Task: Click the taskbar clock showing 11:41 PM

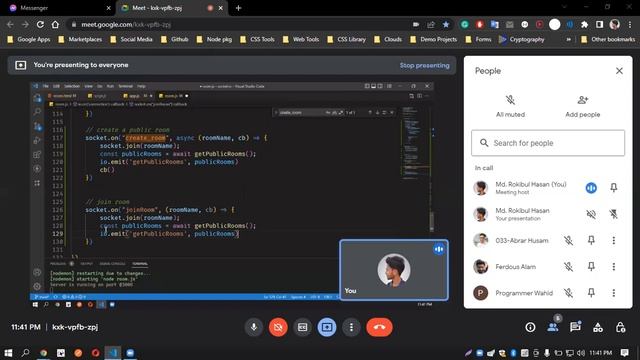Action: click(x=600, y=353)
